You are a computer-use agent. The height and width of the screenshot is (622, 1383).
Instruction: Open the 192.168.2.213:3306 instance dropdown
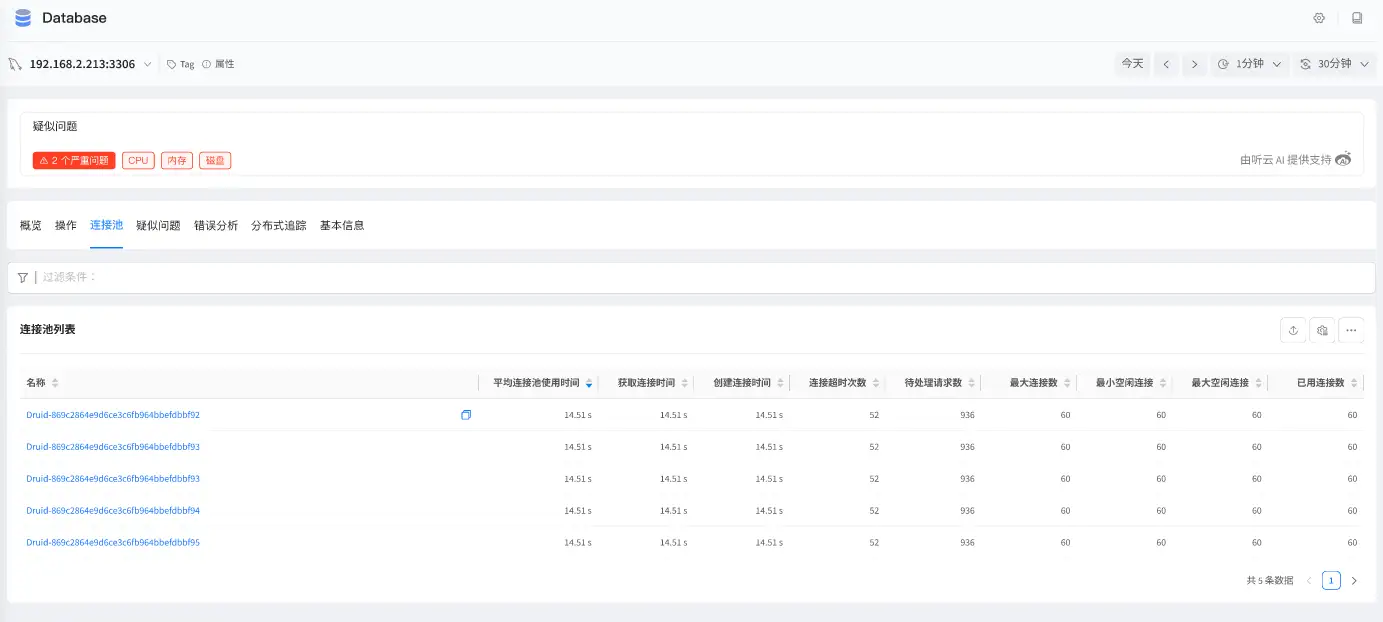tap(148, 63)
